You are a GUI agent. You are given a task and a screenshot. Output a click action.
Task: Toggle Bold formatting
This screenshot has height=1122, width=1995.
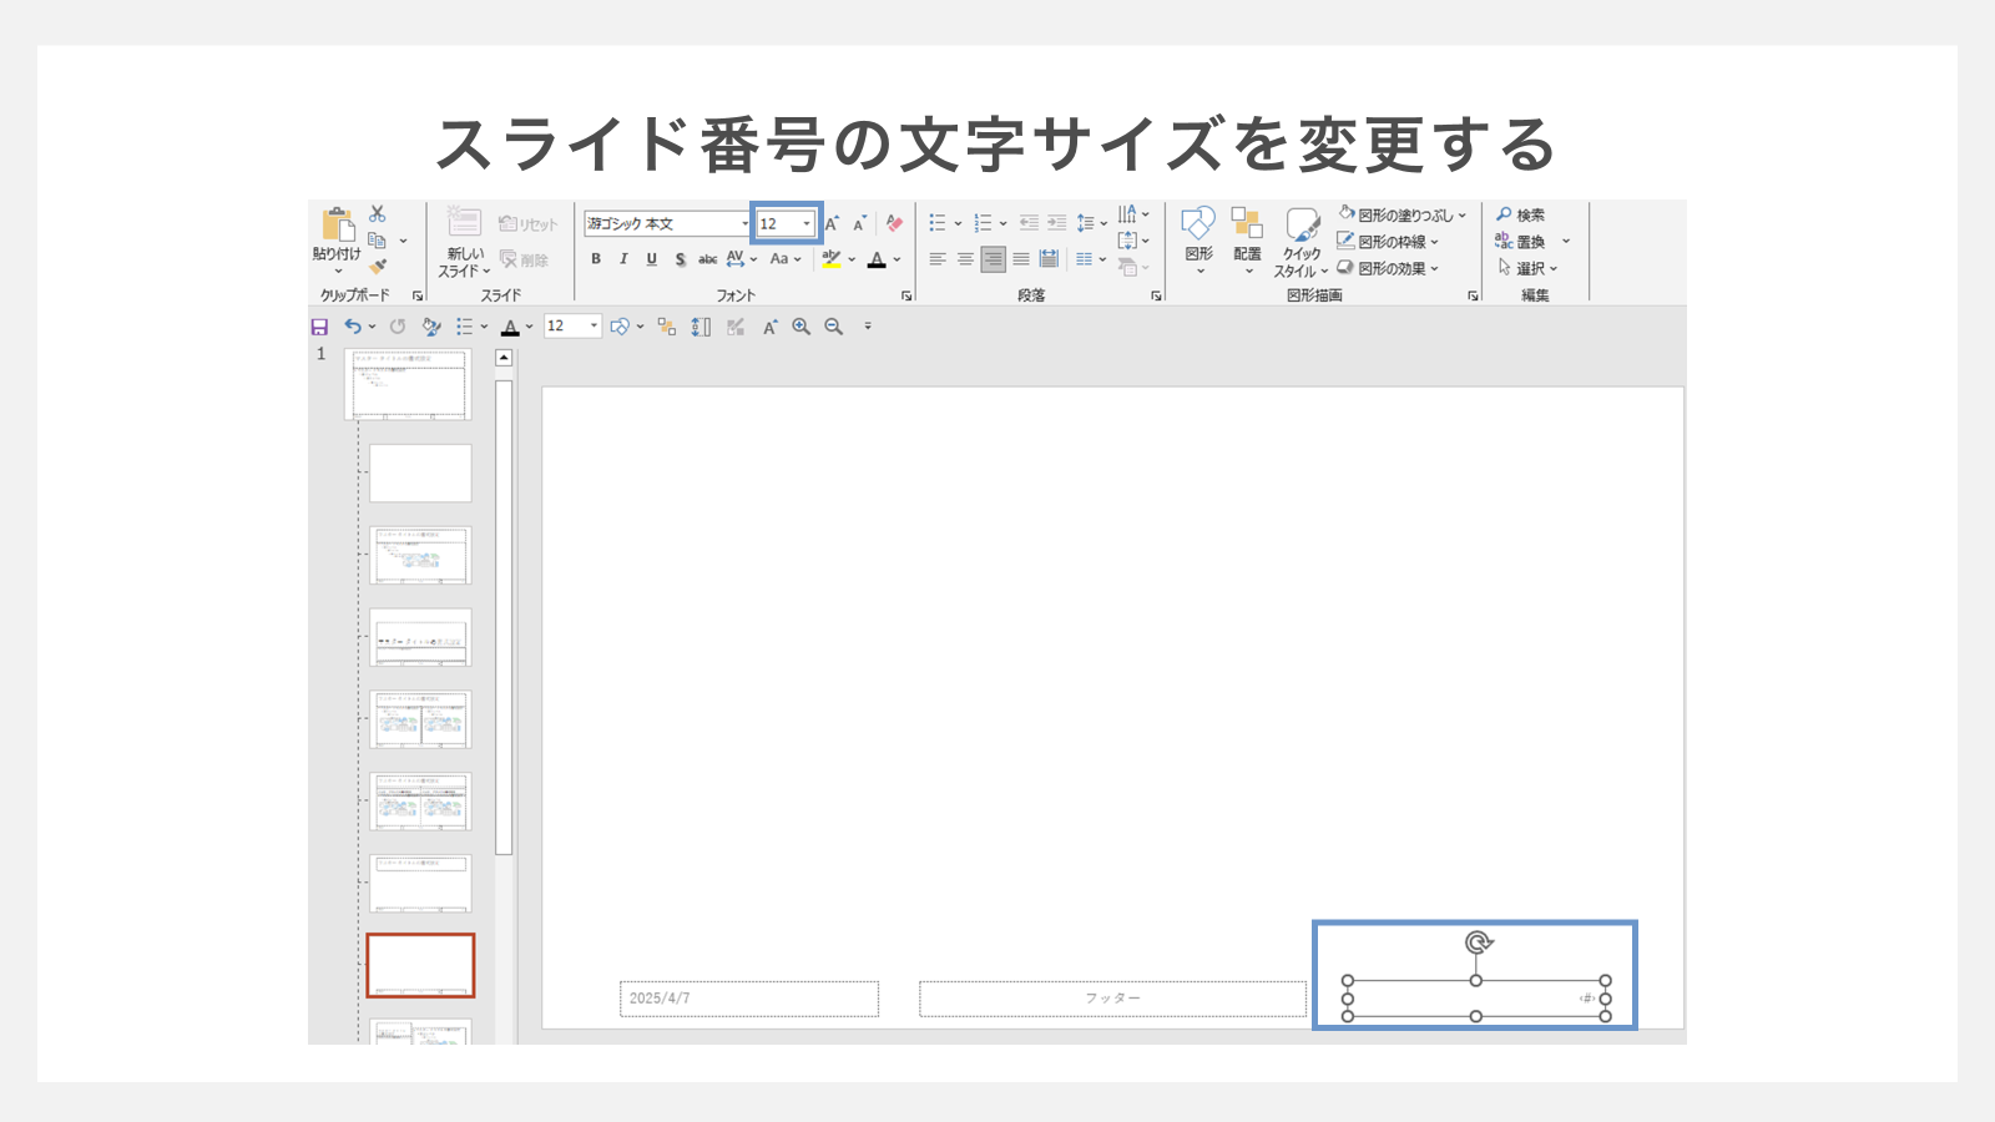click(596, 259)
